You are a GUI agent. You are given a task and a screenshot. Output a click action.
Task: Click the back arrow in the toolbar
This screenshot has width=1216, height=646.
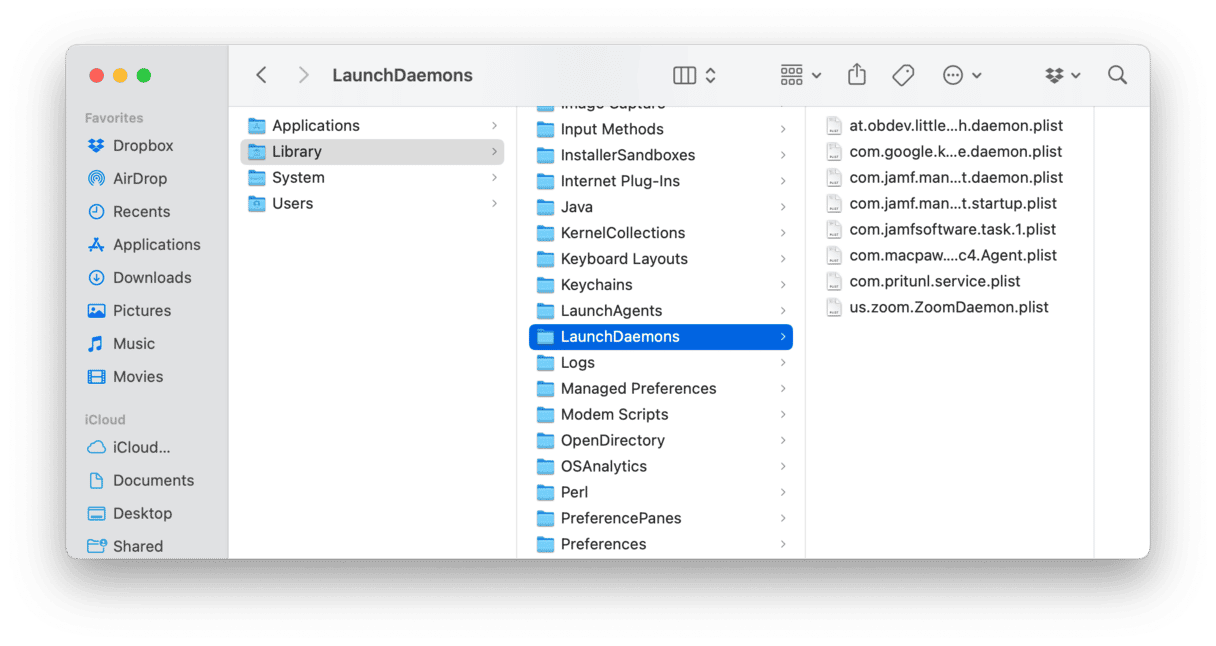(x=261, y=75)
